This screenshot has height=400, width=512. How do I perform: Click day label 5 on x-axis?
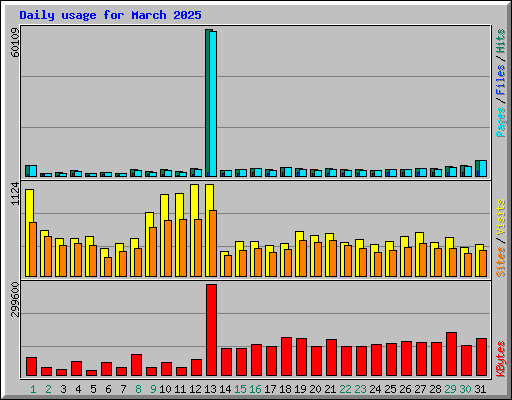(x=93, y=389)
